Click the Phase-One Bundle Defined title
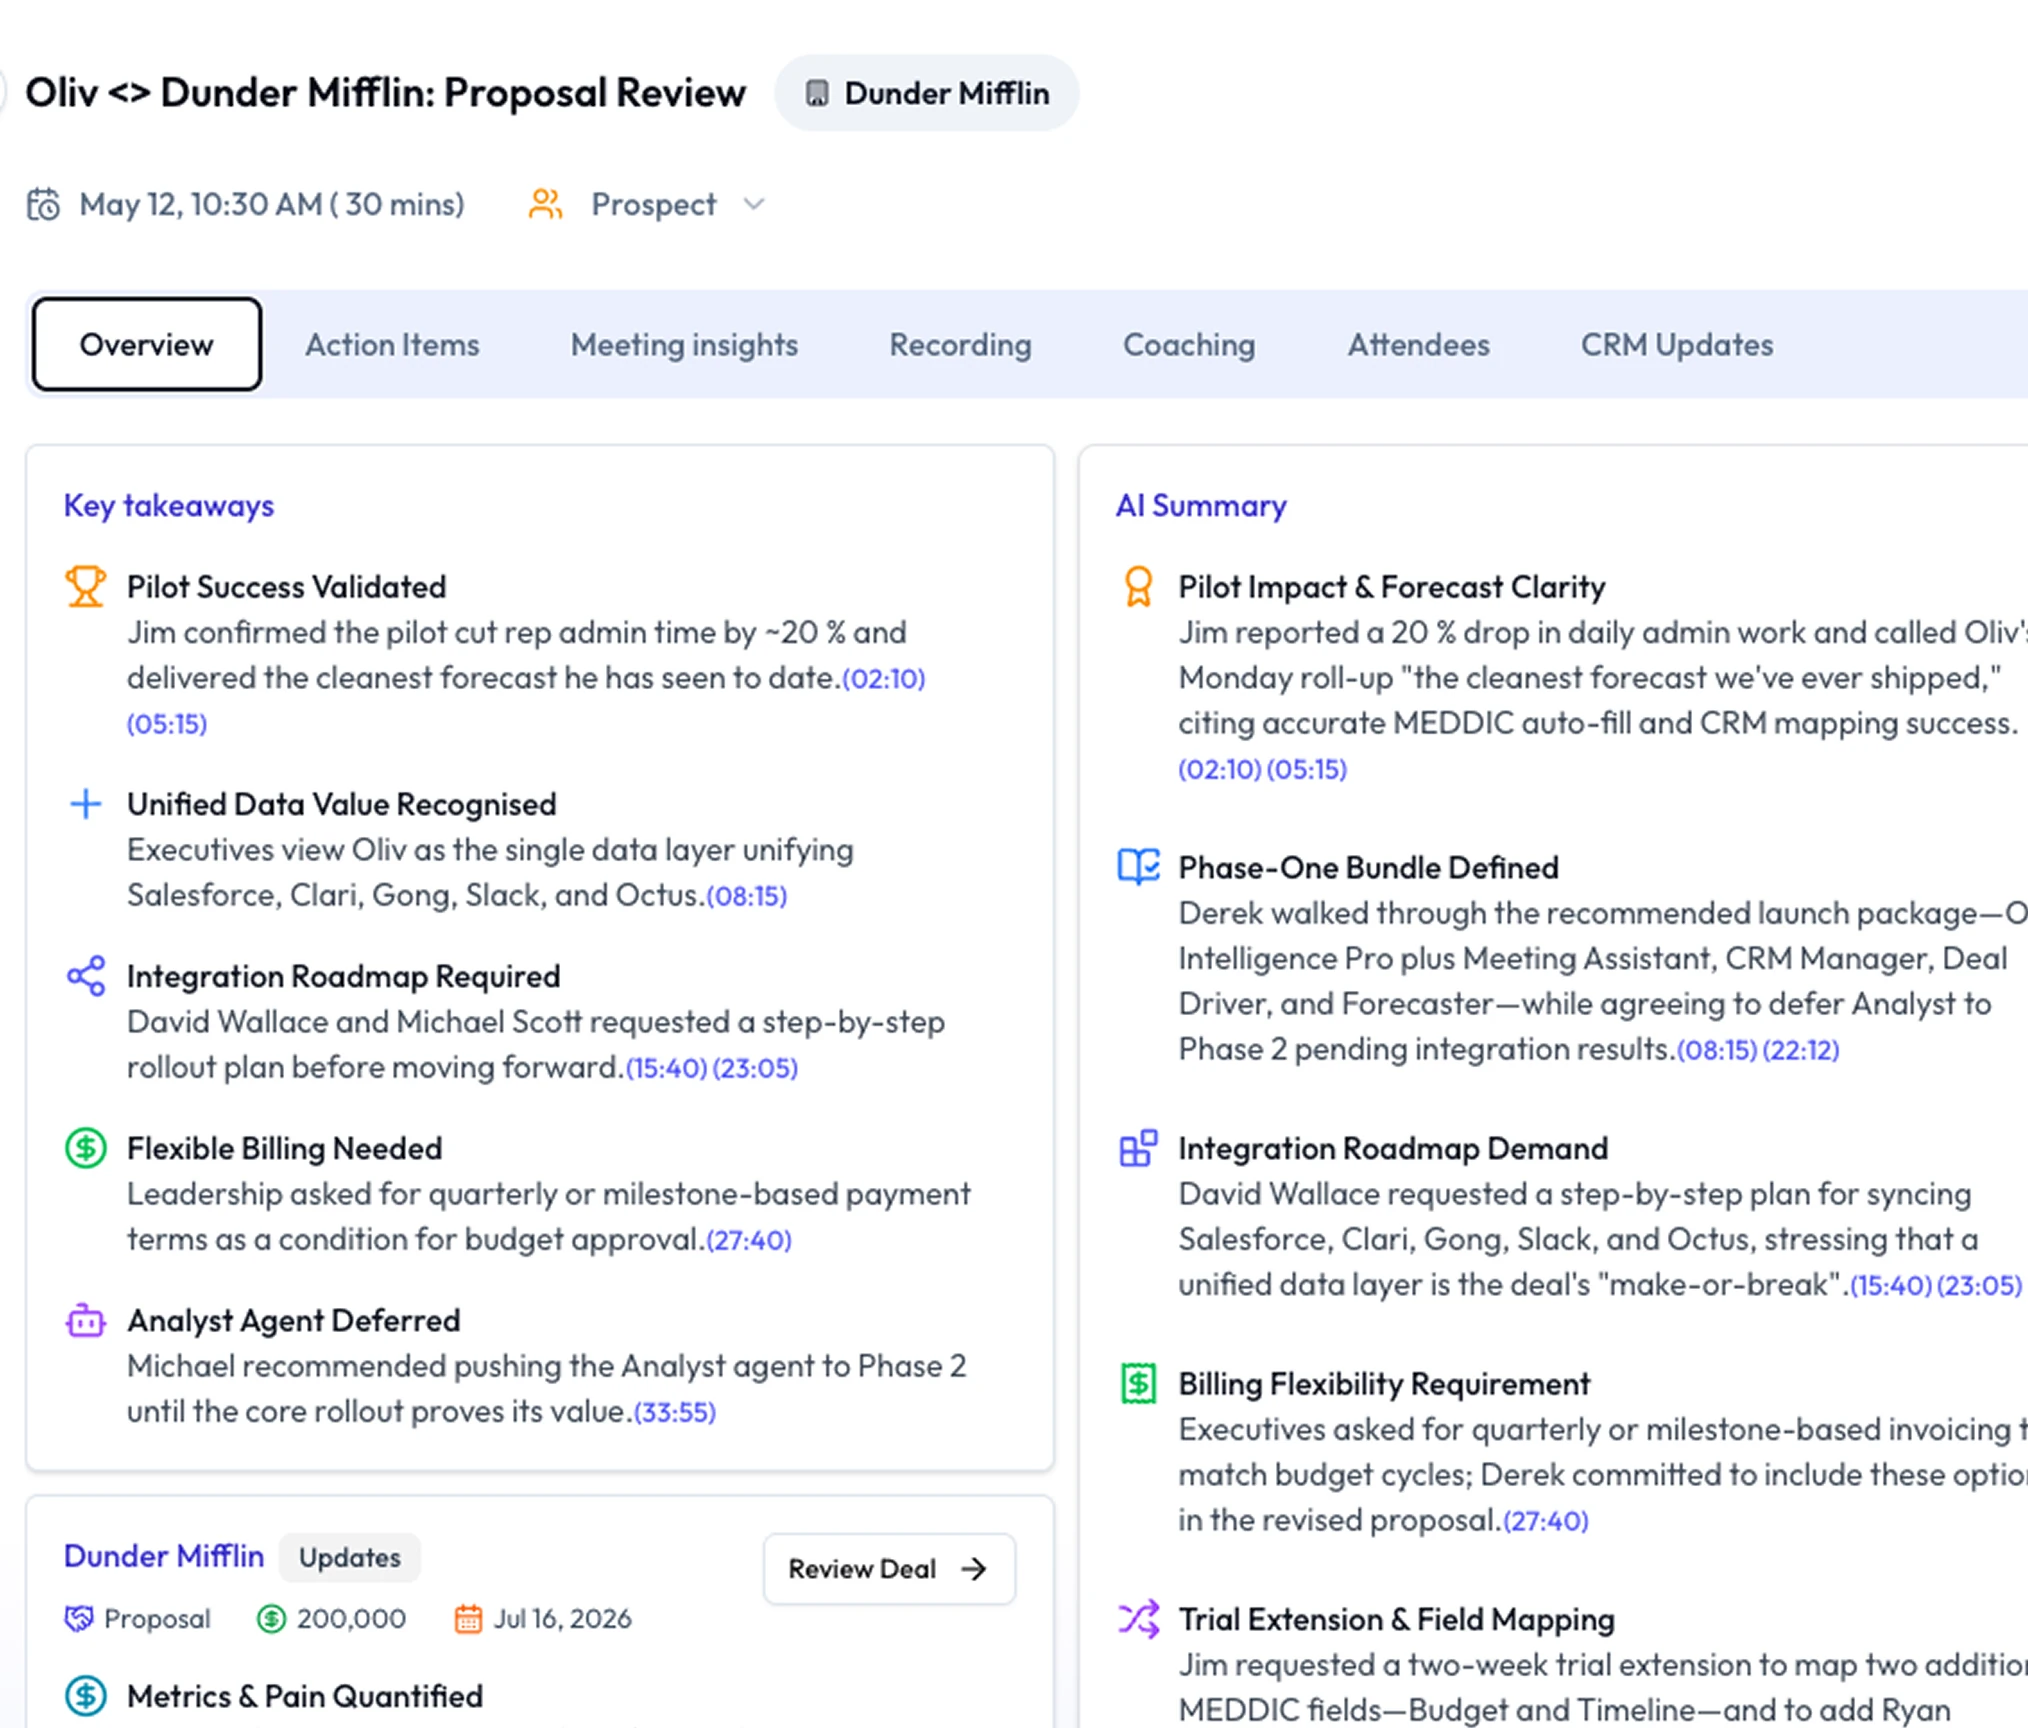The image size is (2028, 1728). click(x=1368, y=867)
